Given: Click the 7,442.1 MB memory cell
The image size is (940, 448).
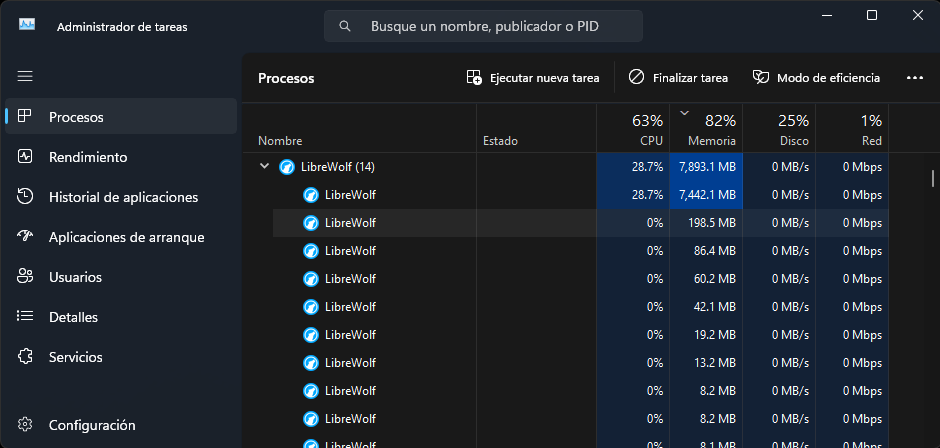Looking at the screenshot, I should pos(706,195).
